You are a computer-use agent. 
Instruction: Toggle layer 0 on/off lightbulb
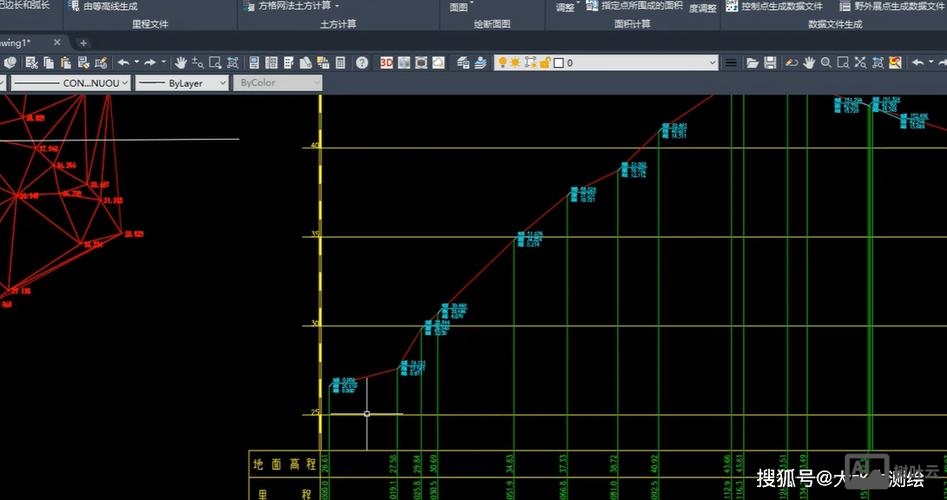[503, 62]
